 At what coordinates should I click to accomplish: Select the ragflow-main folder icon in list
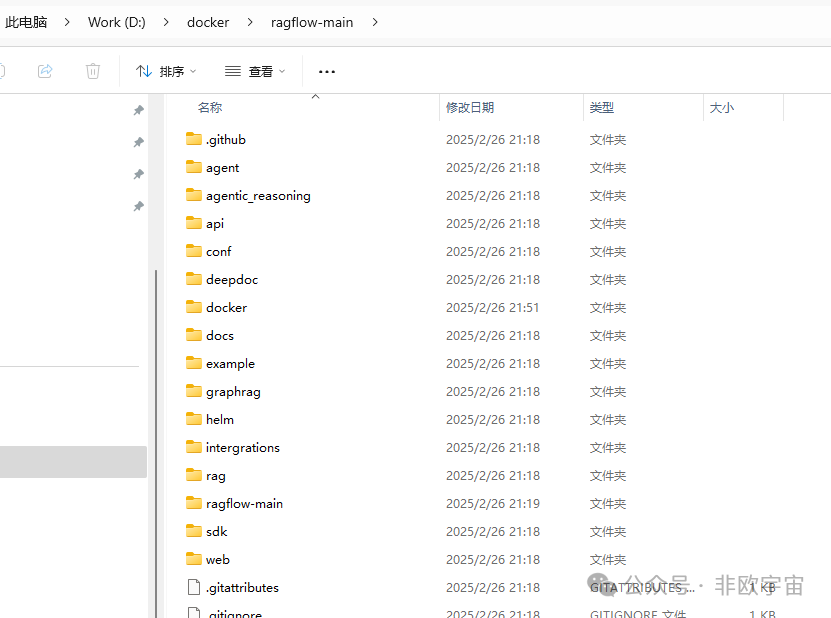coord(194,503)
